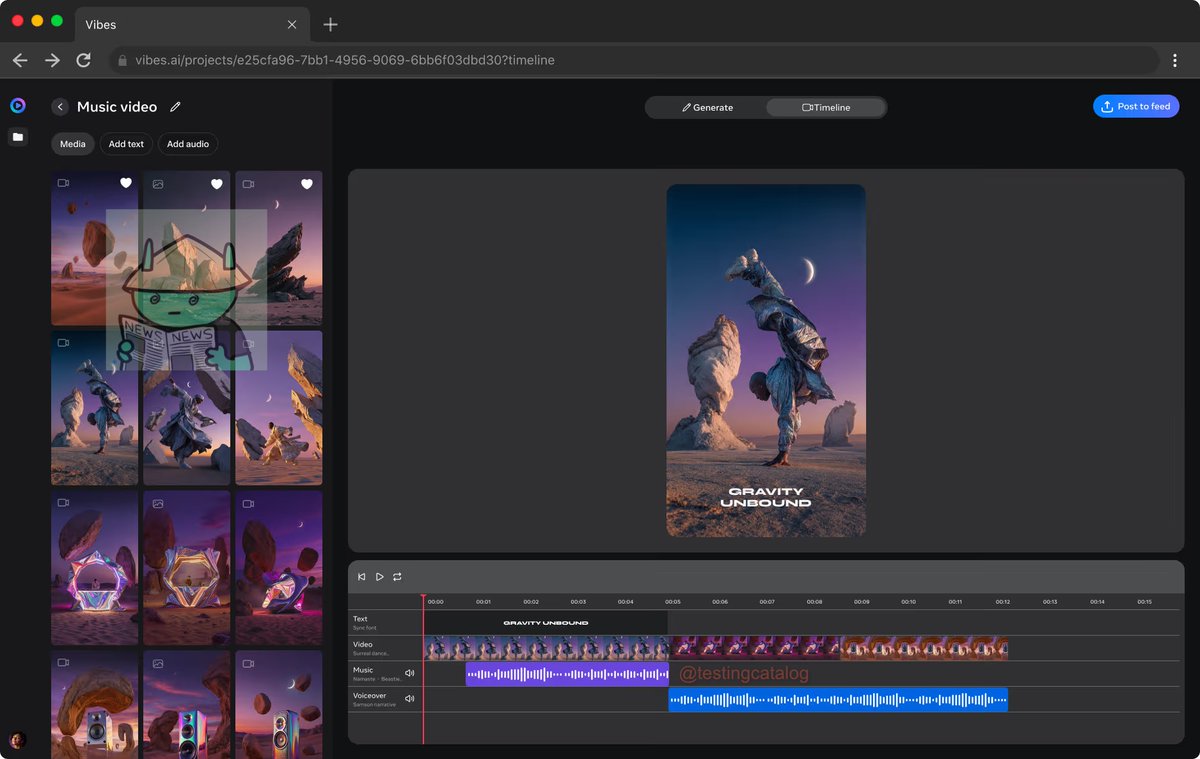Click the skip-to-start playback icon
This screenshot has width=1200, height=759.
361,576
